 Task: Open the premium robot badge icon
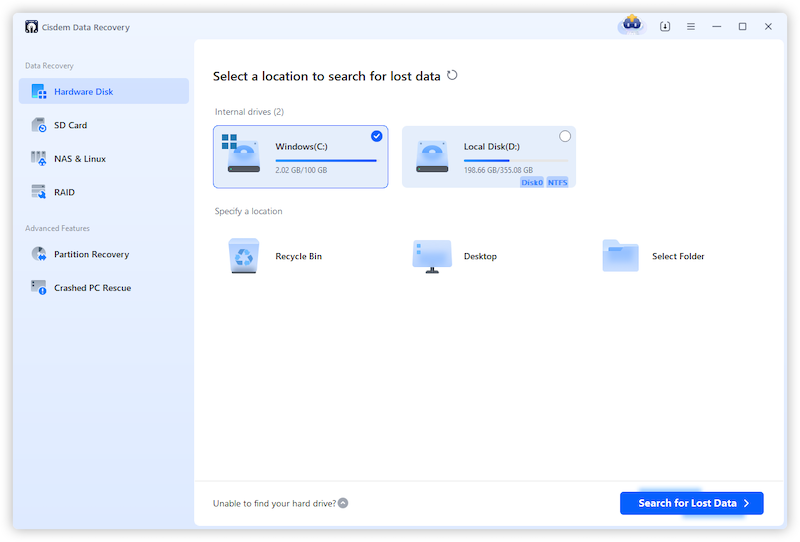point(632,24)
